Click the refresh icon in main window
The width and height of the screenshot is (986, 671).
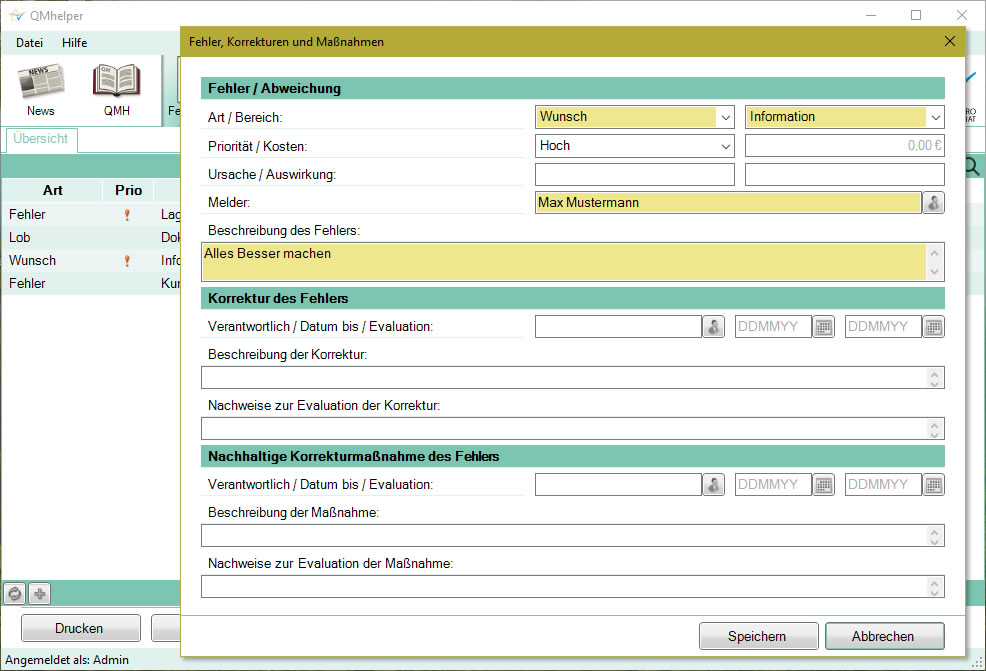[15, 594]
